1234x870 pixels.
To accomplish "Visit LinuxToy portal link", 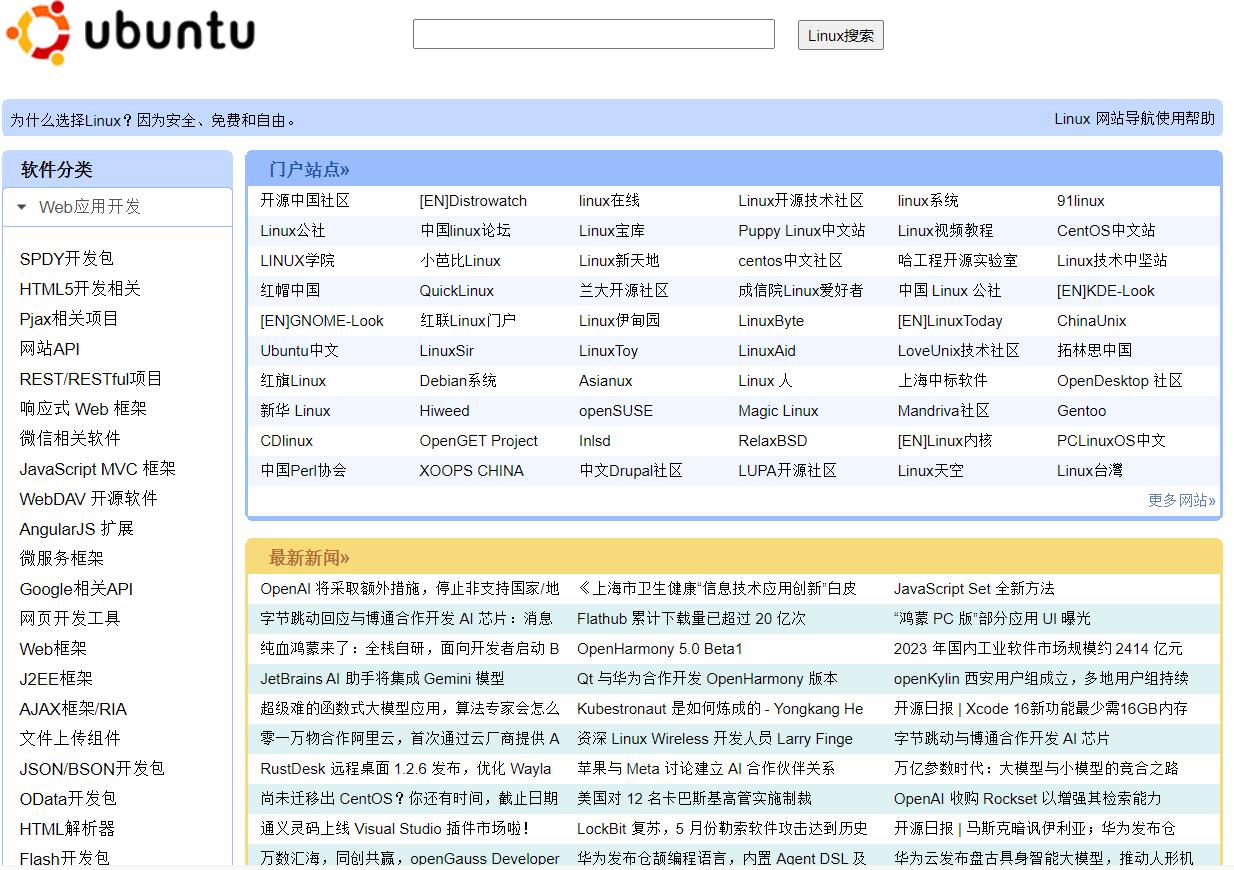I will (608, 351).
